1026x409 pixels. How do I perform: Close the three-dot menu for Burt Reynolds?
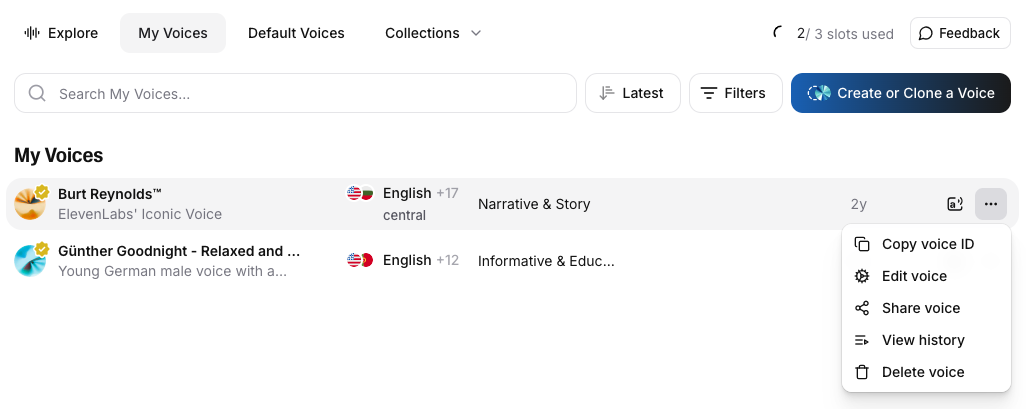[991, 204]
